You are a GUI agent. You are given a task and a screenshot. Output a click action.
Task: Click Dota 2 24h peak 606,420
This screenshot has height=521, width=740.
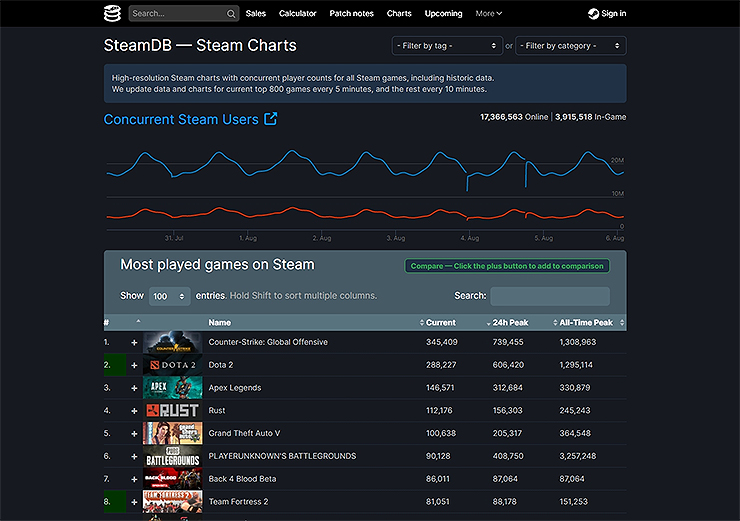click(x=508, y=365)
